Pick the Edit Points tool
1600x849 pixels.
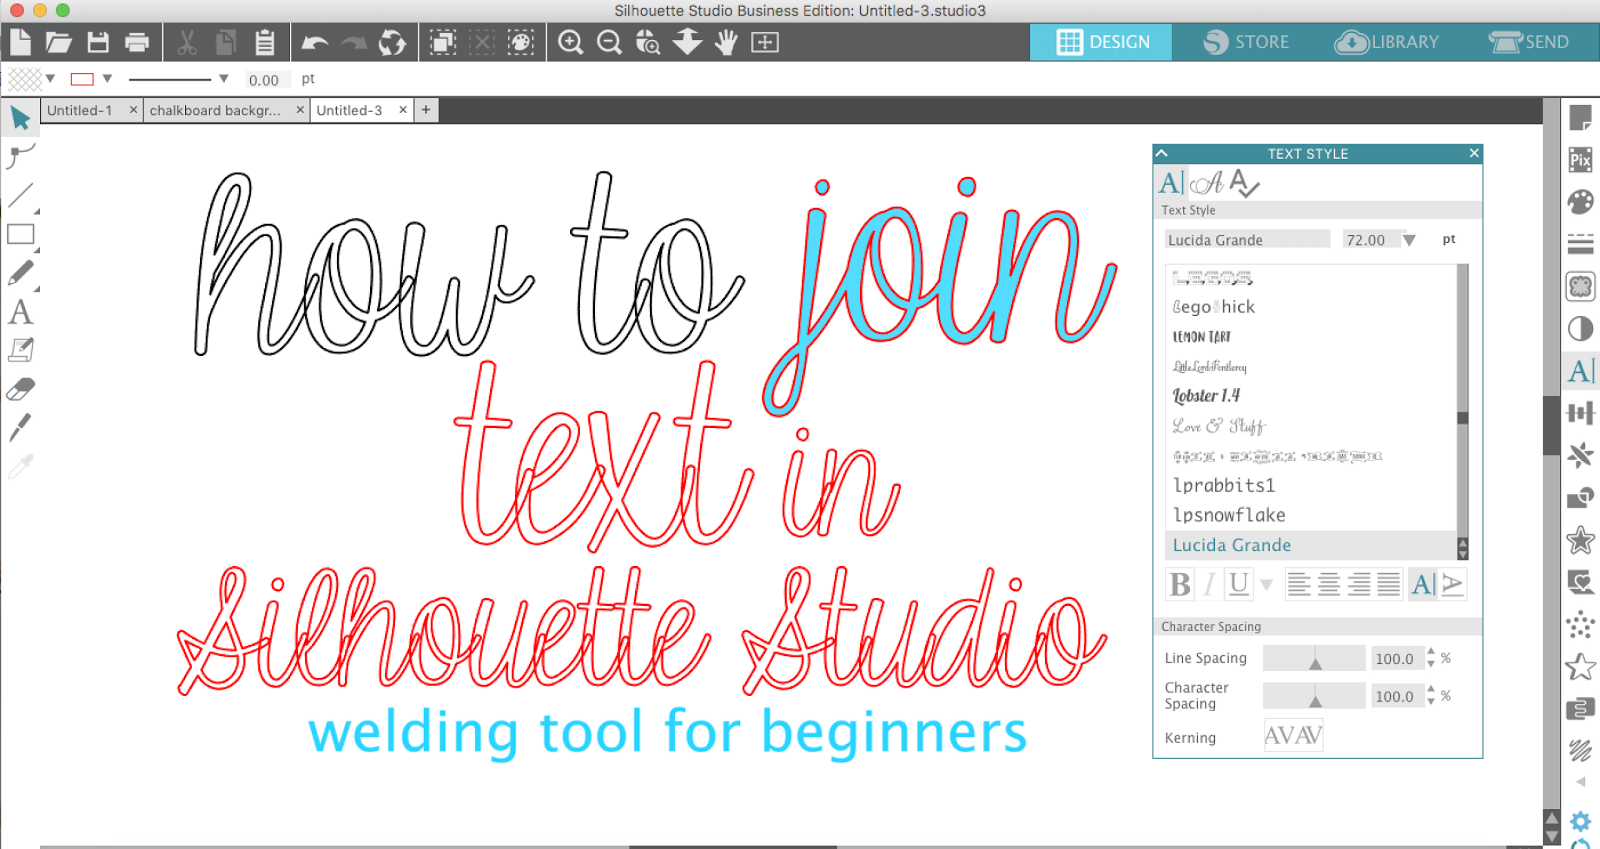click(21, 156)
